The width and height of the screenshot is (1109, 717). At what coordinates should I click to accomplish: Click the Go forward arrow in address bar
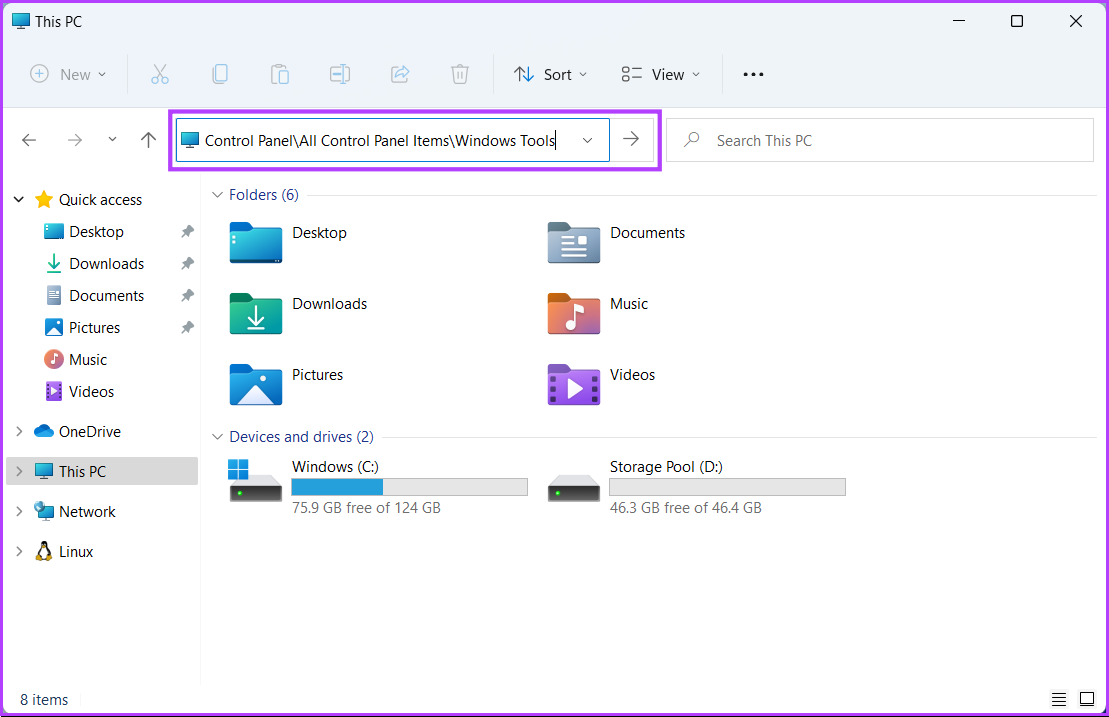pos(632,140)
